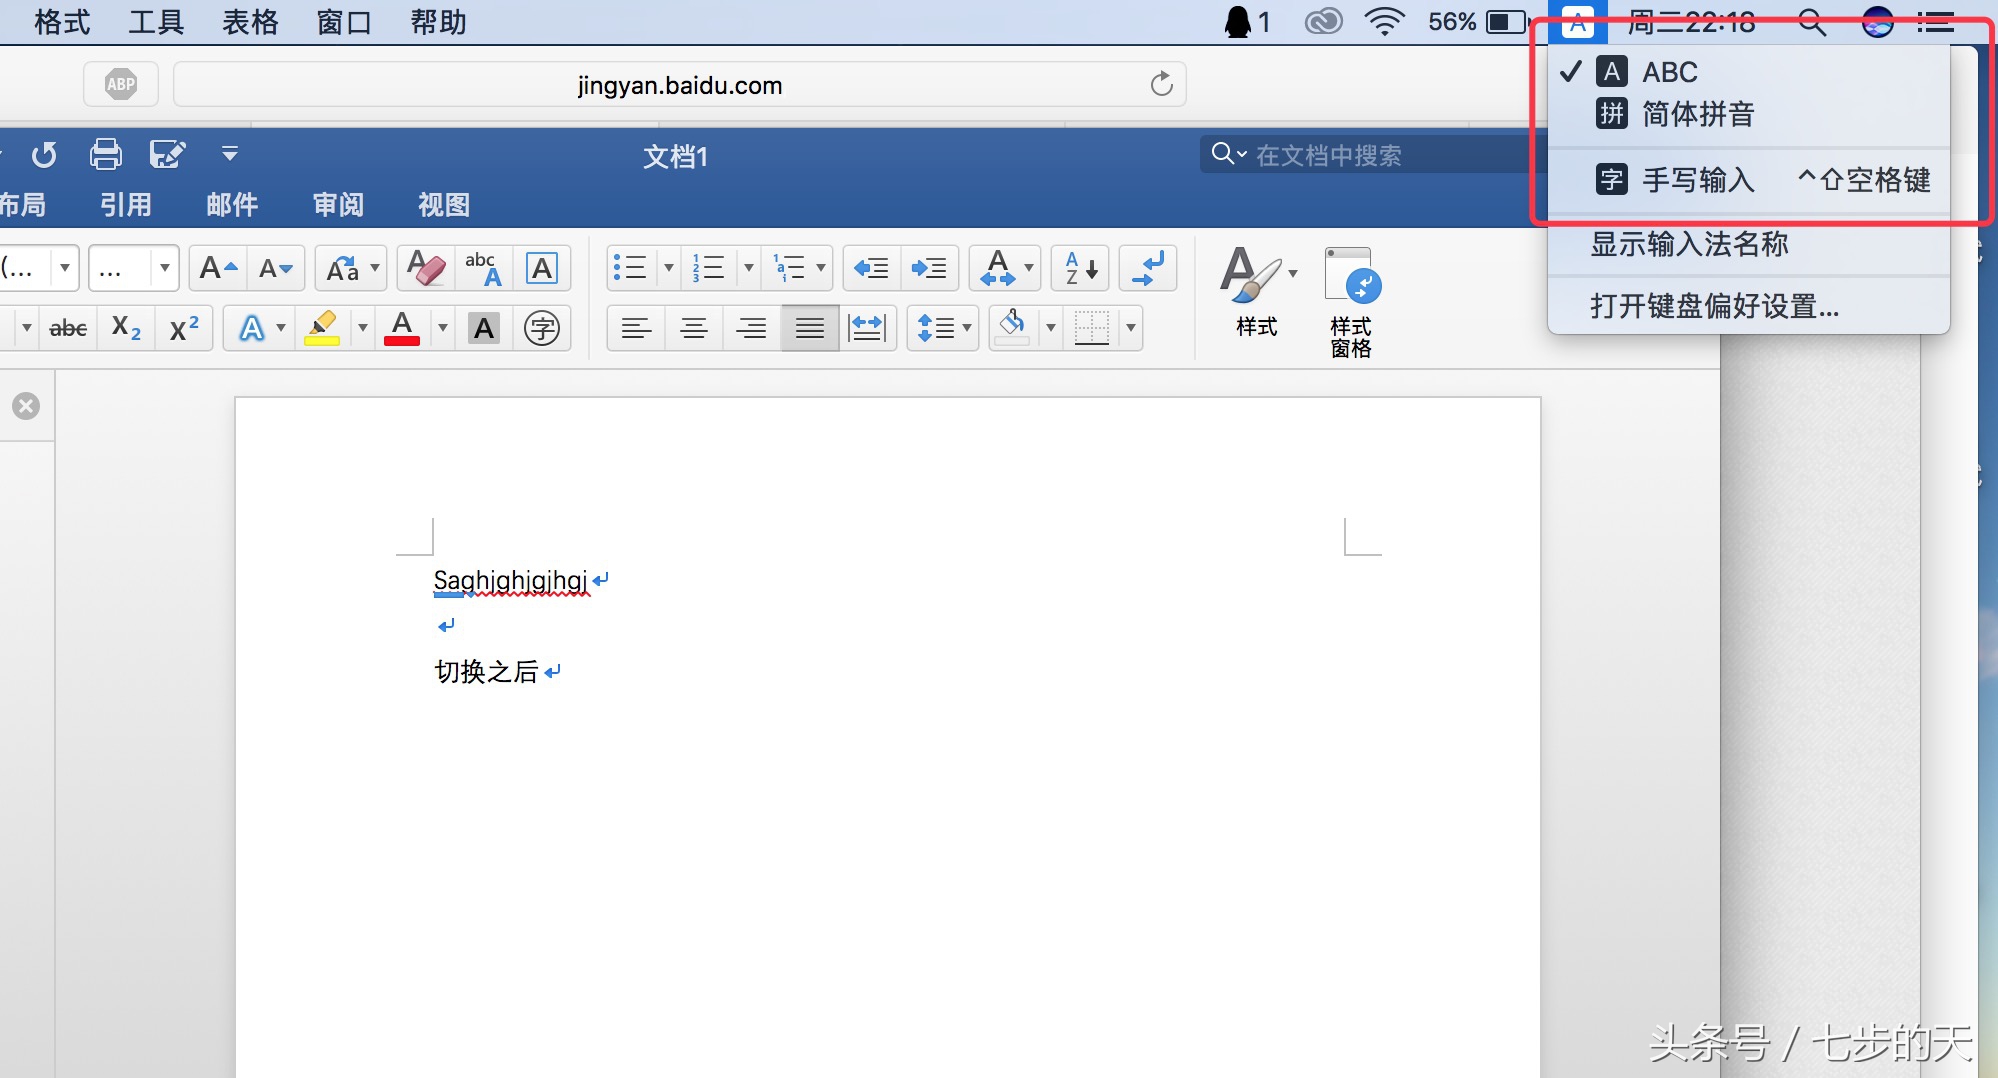The width and height of the screenshot is (1998, 1078).
Task: Click the edit-document pencil icon in the Word title bar
Action: point(167,154)
